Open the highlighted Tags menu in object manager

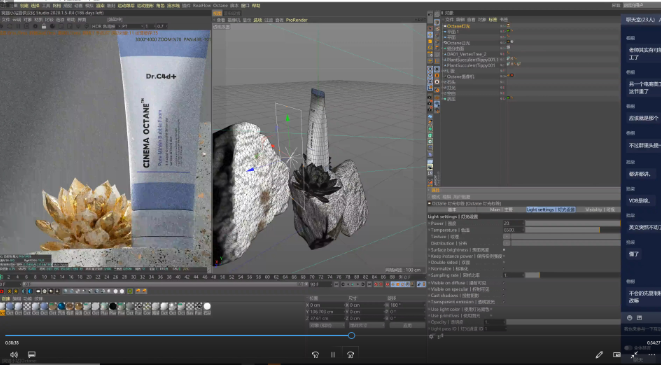pos(493,19)
